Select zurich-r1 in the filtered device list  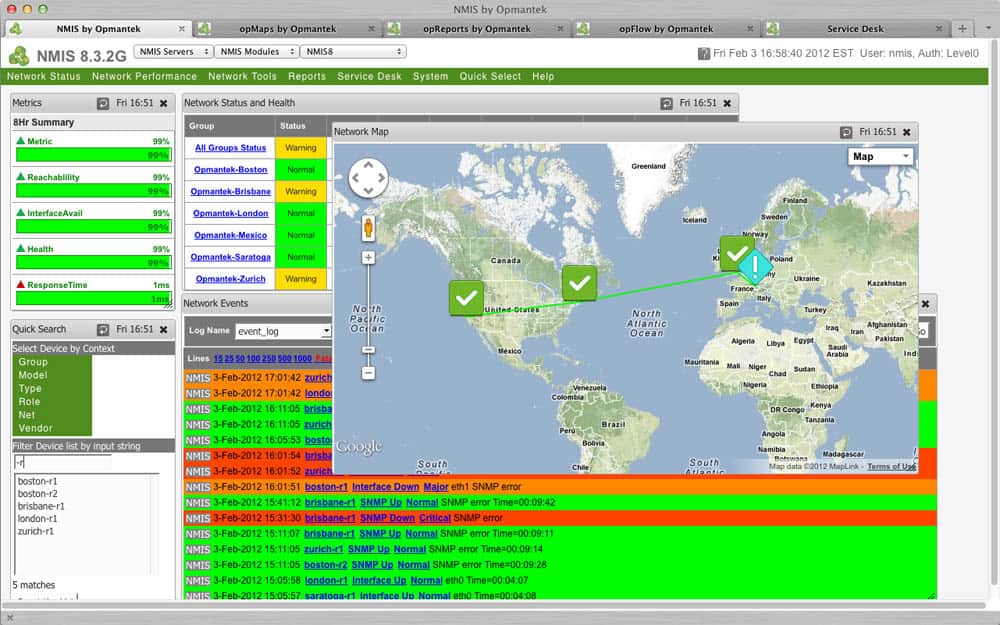coord(36,531)
